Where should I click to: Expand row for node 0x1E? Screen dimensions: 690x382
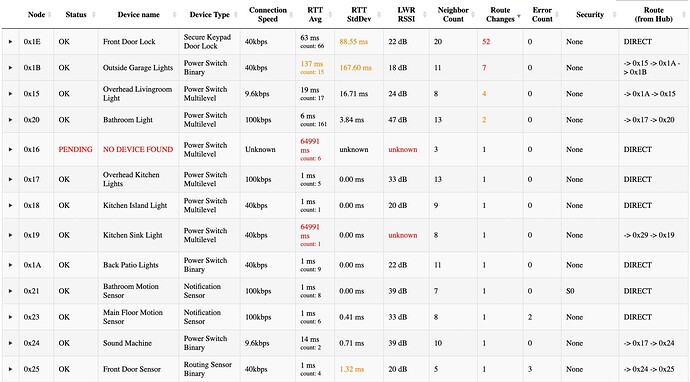click(x=11, y=42)
